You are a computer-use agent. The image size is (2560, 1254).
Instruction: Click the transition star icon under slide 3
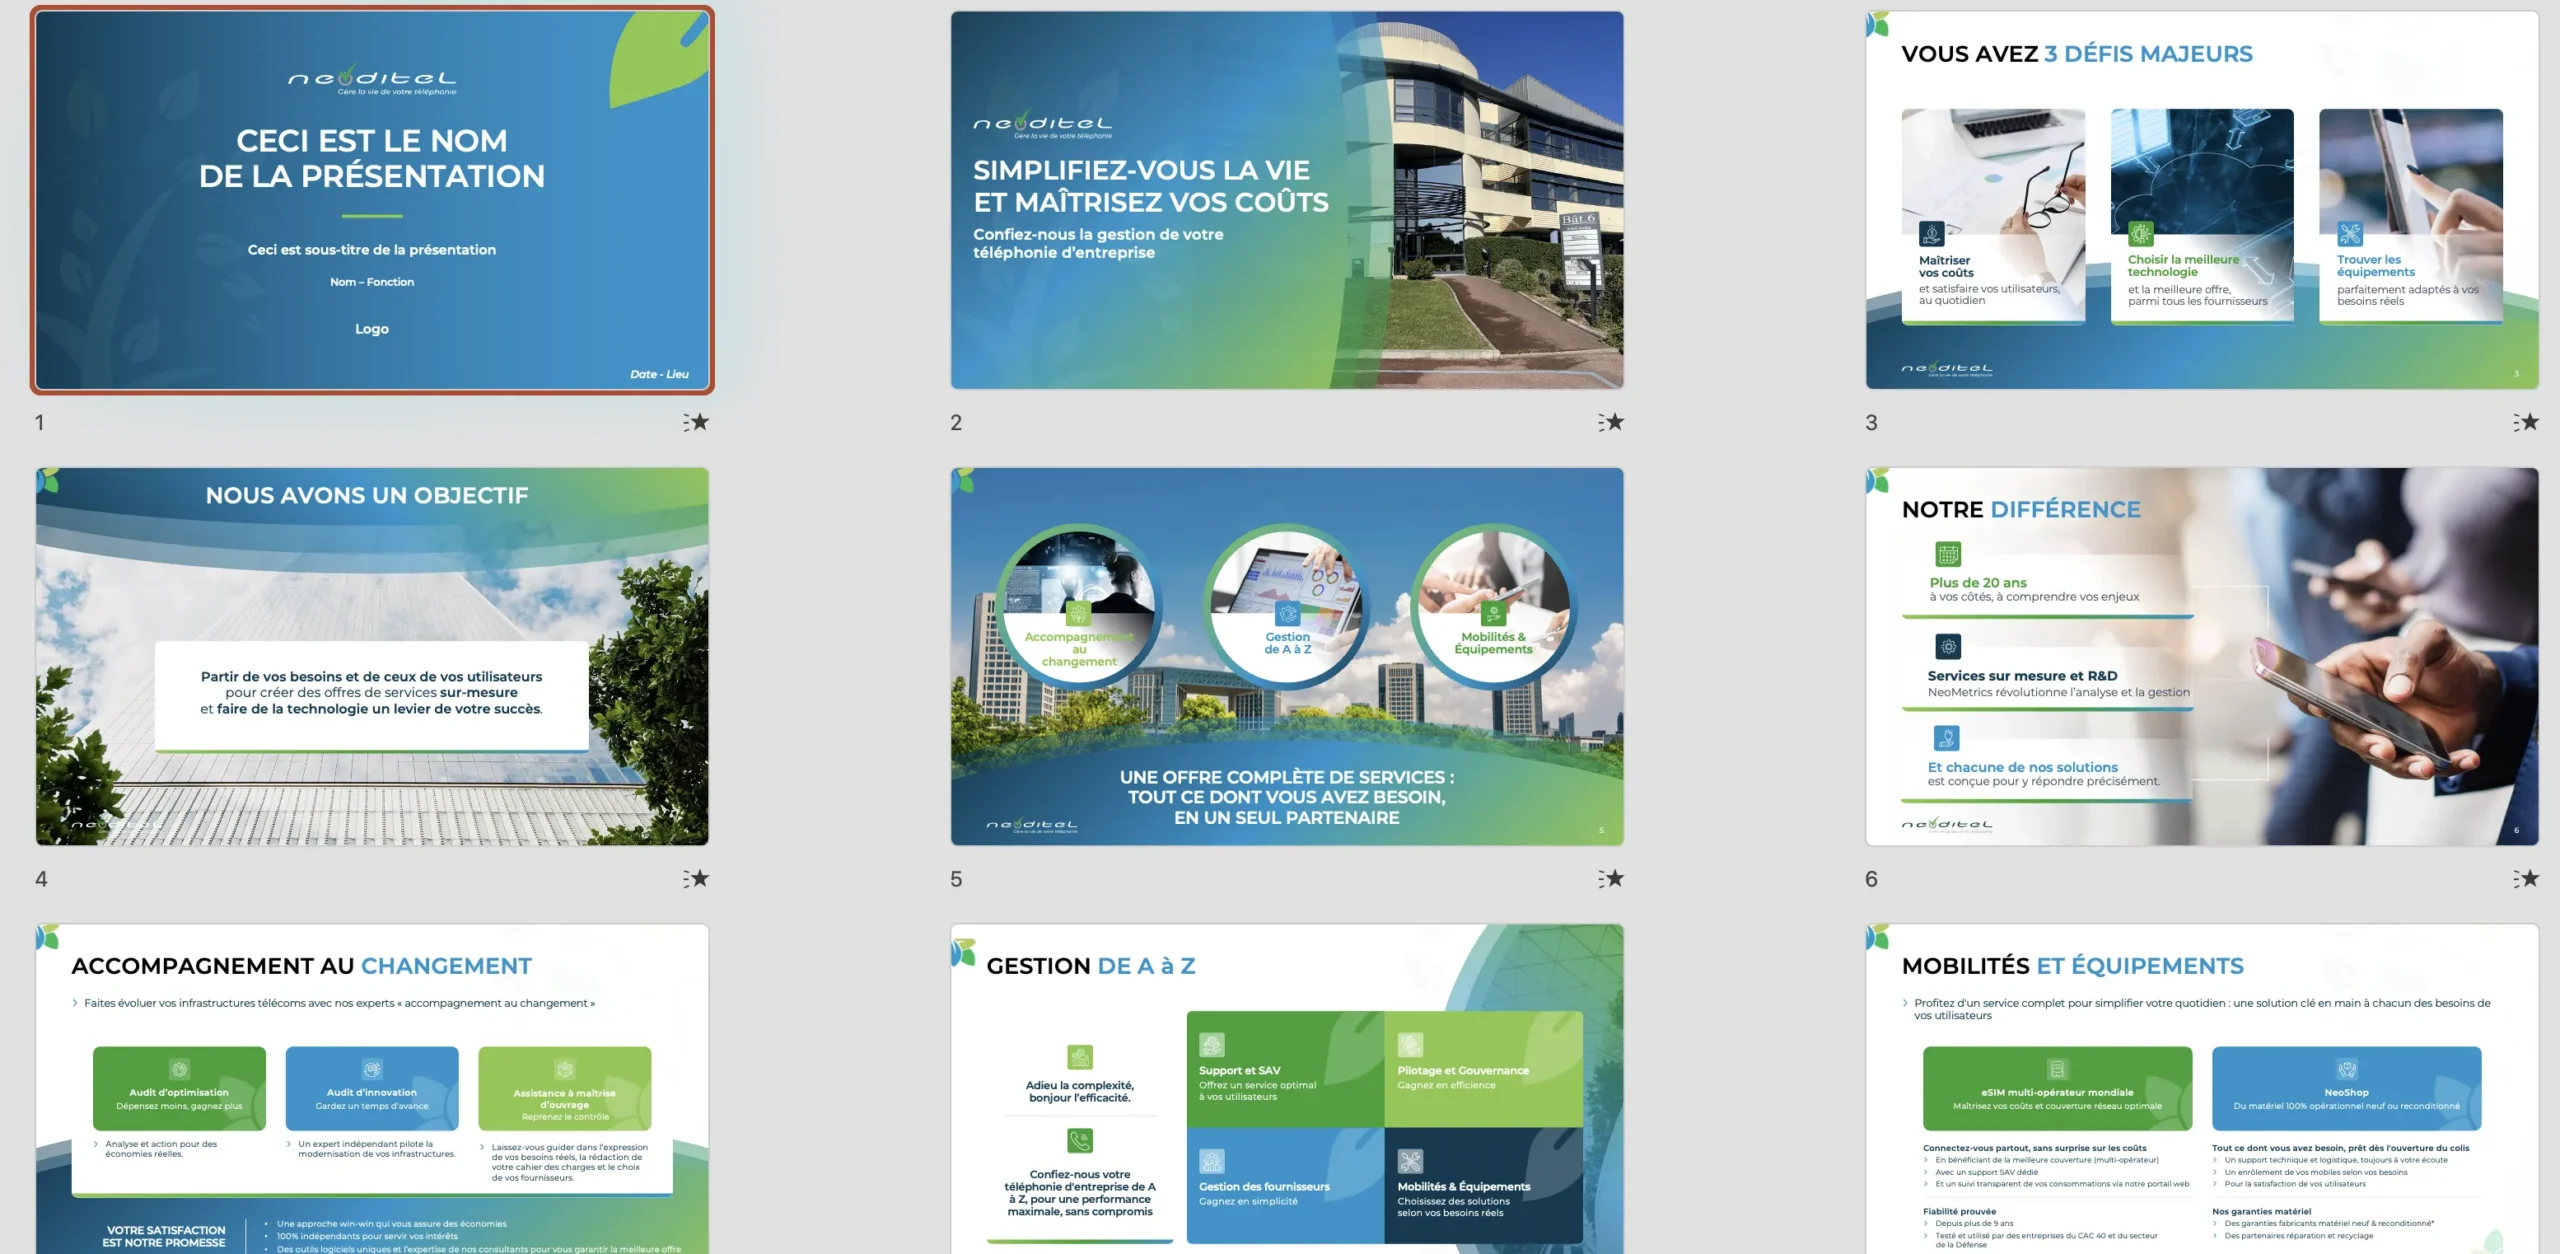[x=2526, y=422]
